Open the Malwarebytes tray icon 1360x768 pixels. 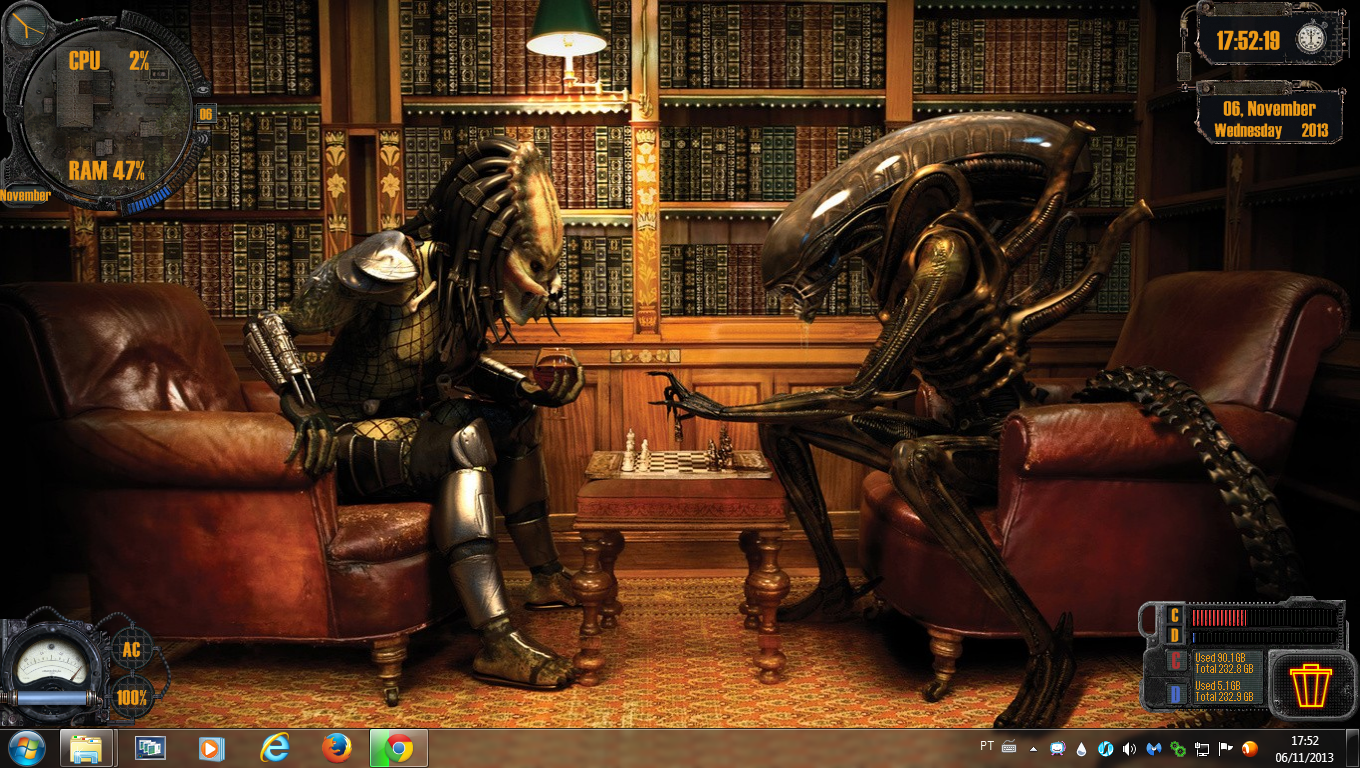click(x=1154, y=748)
